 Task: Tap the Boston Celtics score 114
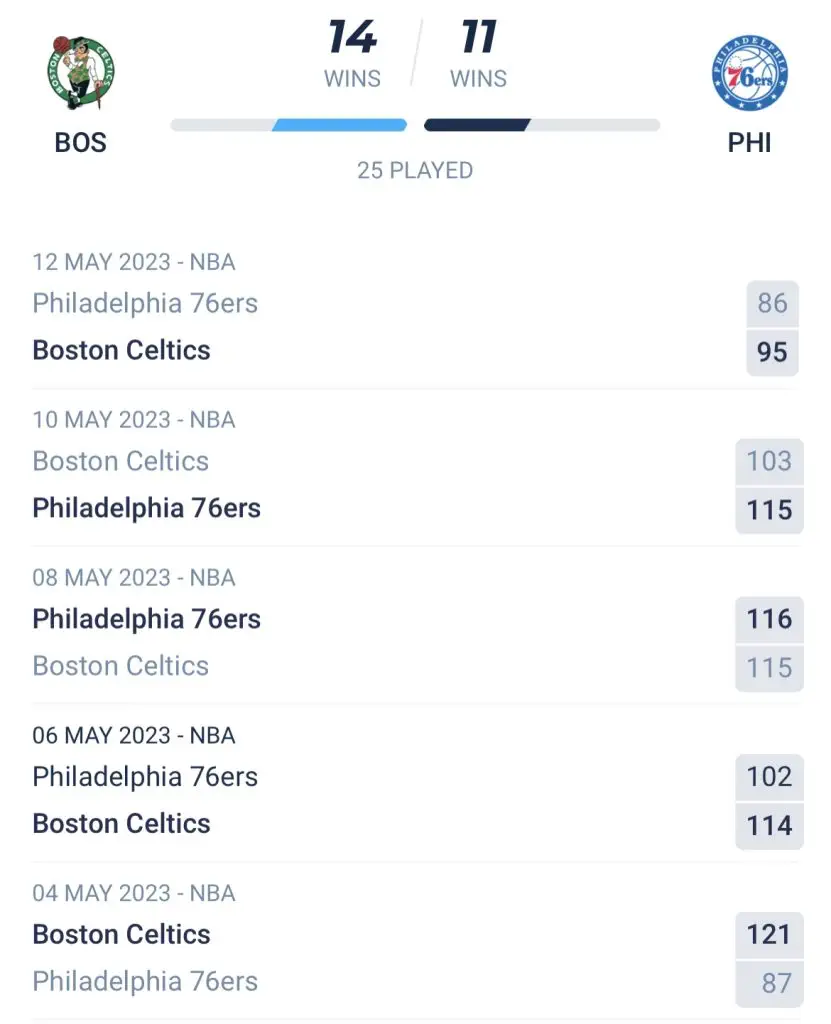(770, 825)
